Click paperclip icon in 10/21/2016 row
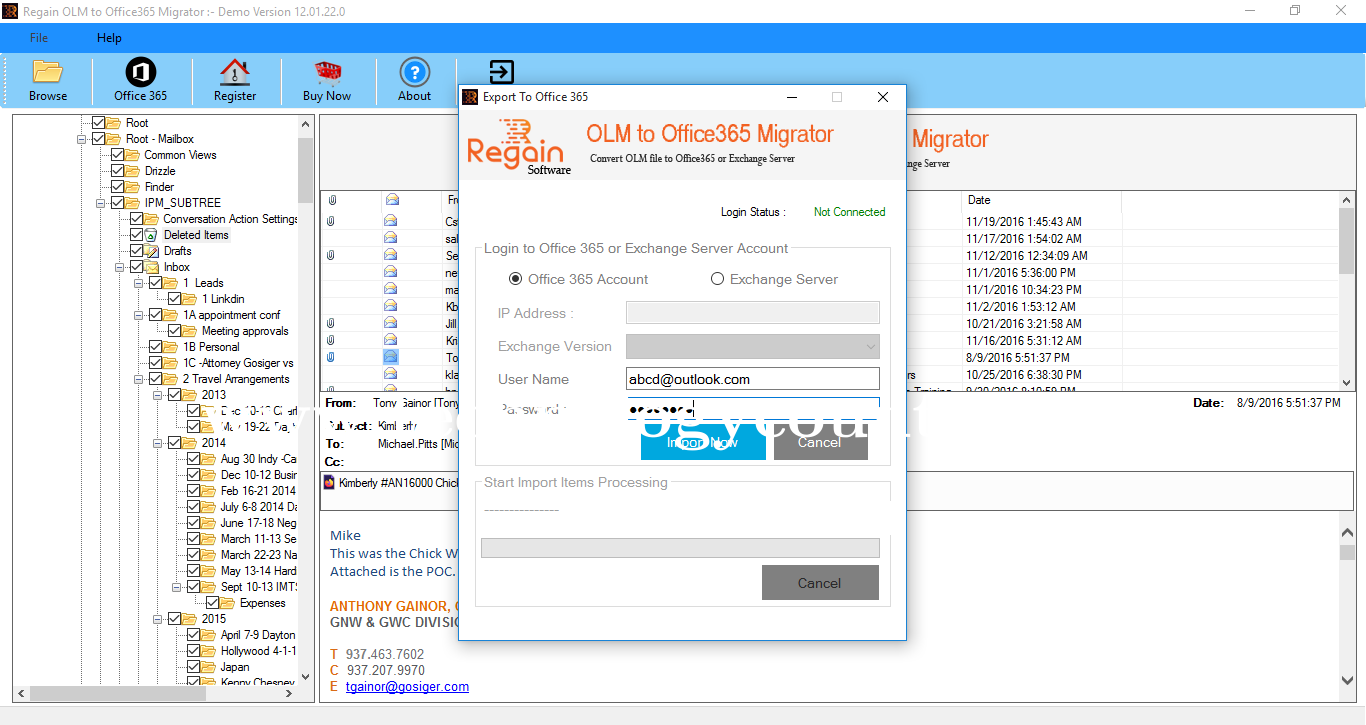Image resolution: width=1366 pixels, height=725 pixels. click(x=331, y=323)
